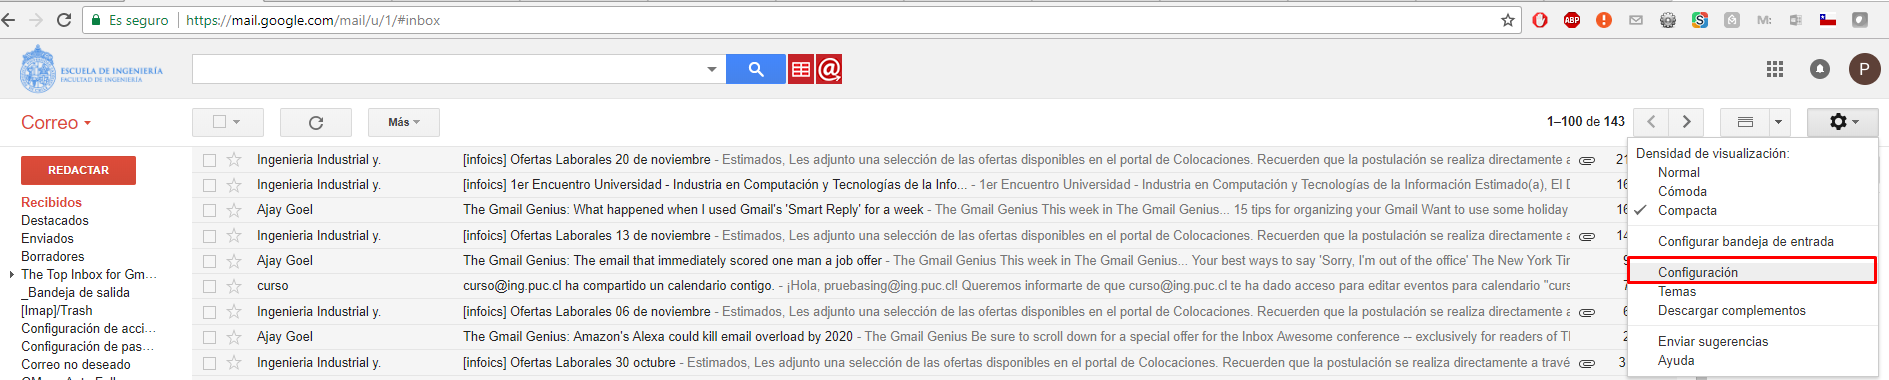Click the ABP Adblock Plus extension icon

(1572, 20)
